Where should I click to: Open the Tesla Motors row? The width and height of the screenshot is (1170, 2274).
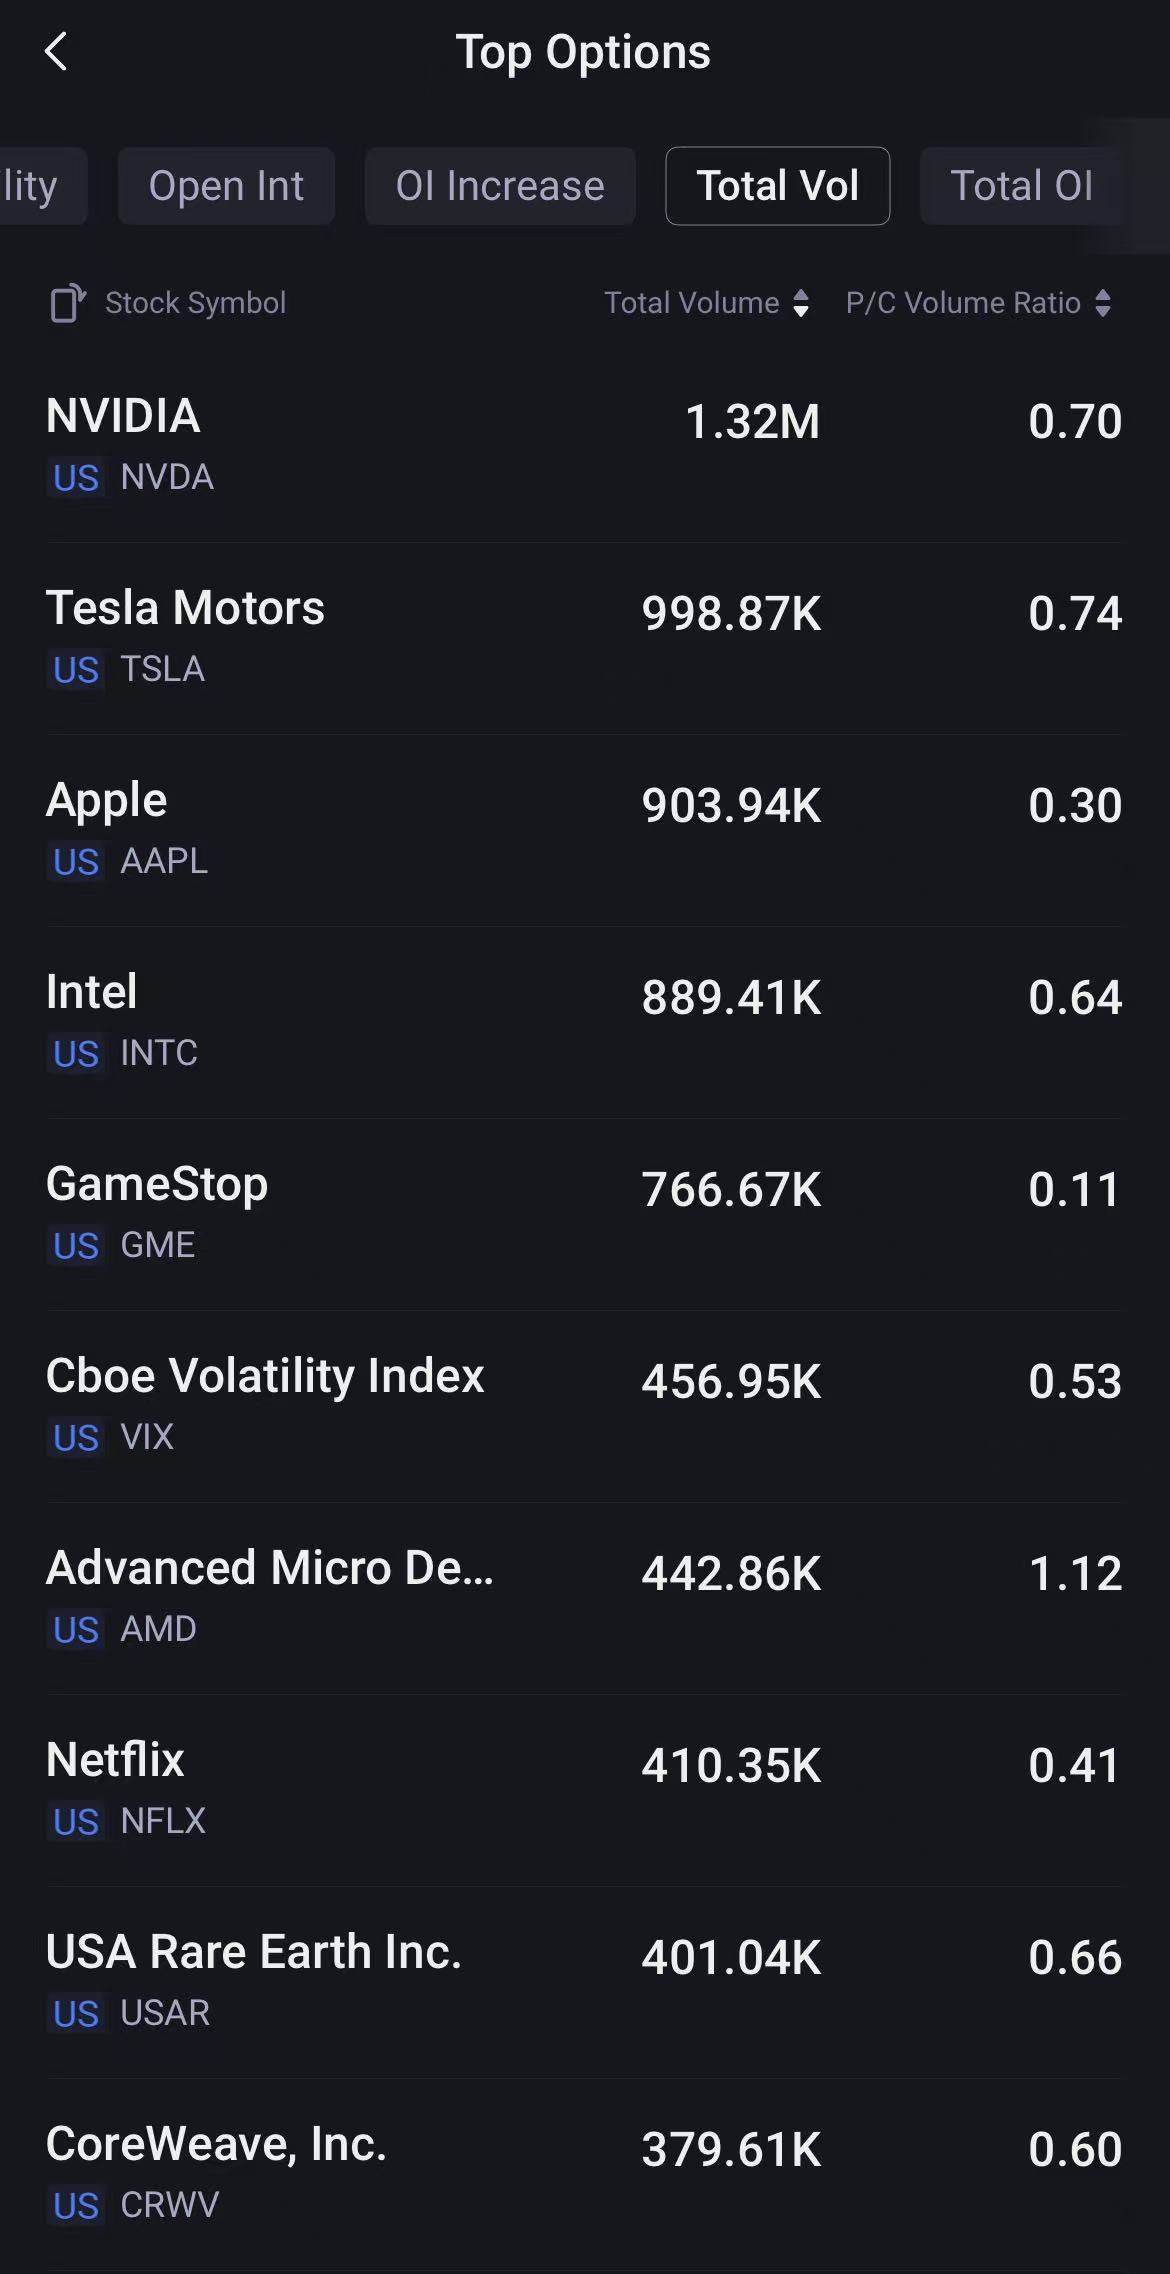point(583,637)
